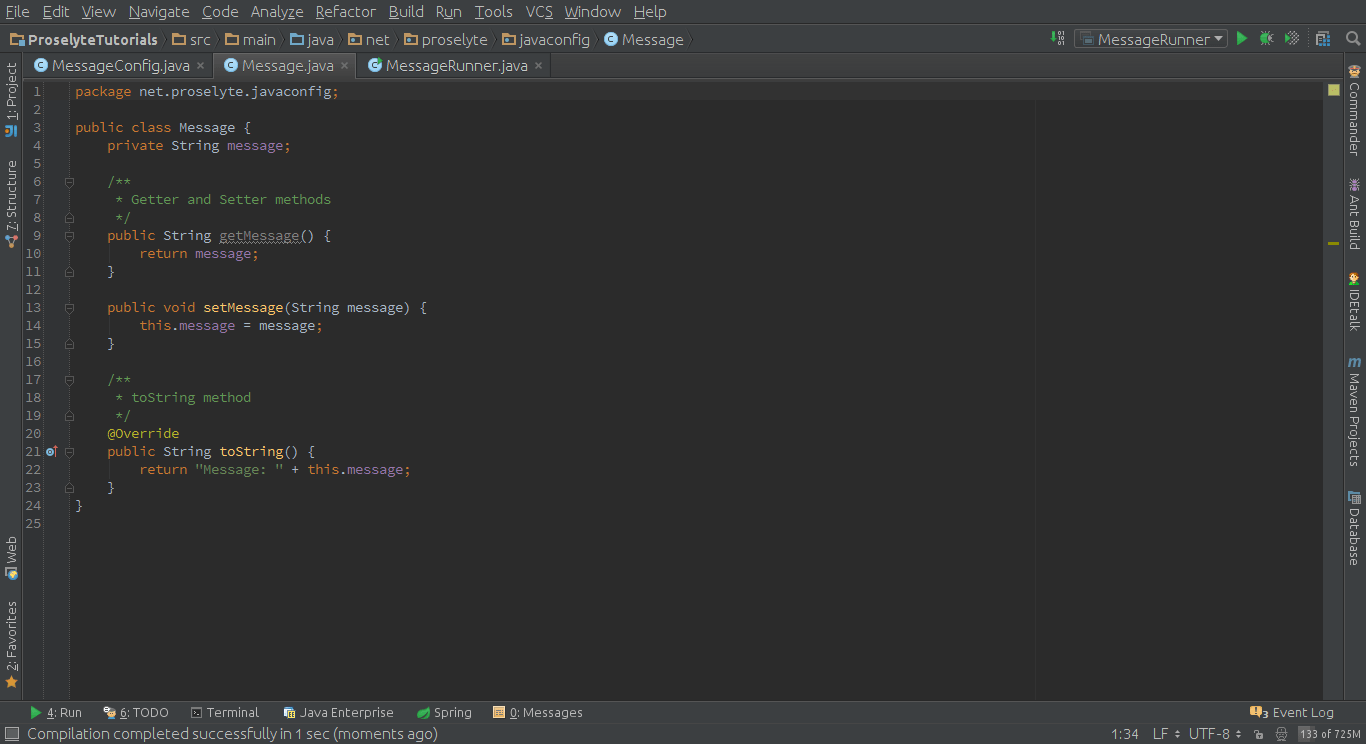Open the Refactor menu
1366x744 pixels.
coord(345,12)
